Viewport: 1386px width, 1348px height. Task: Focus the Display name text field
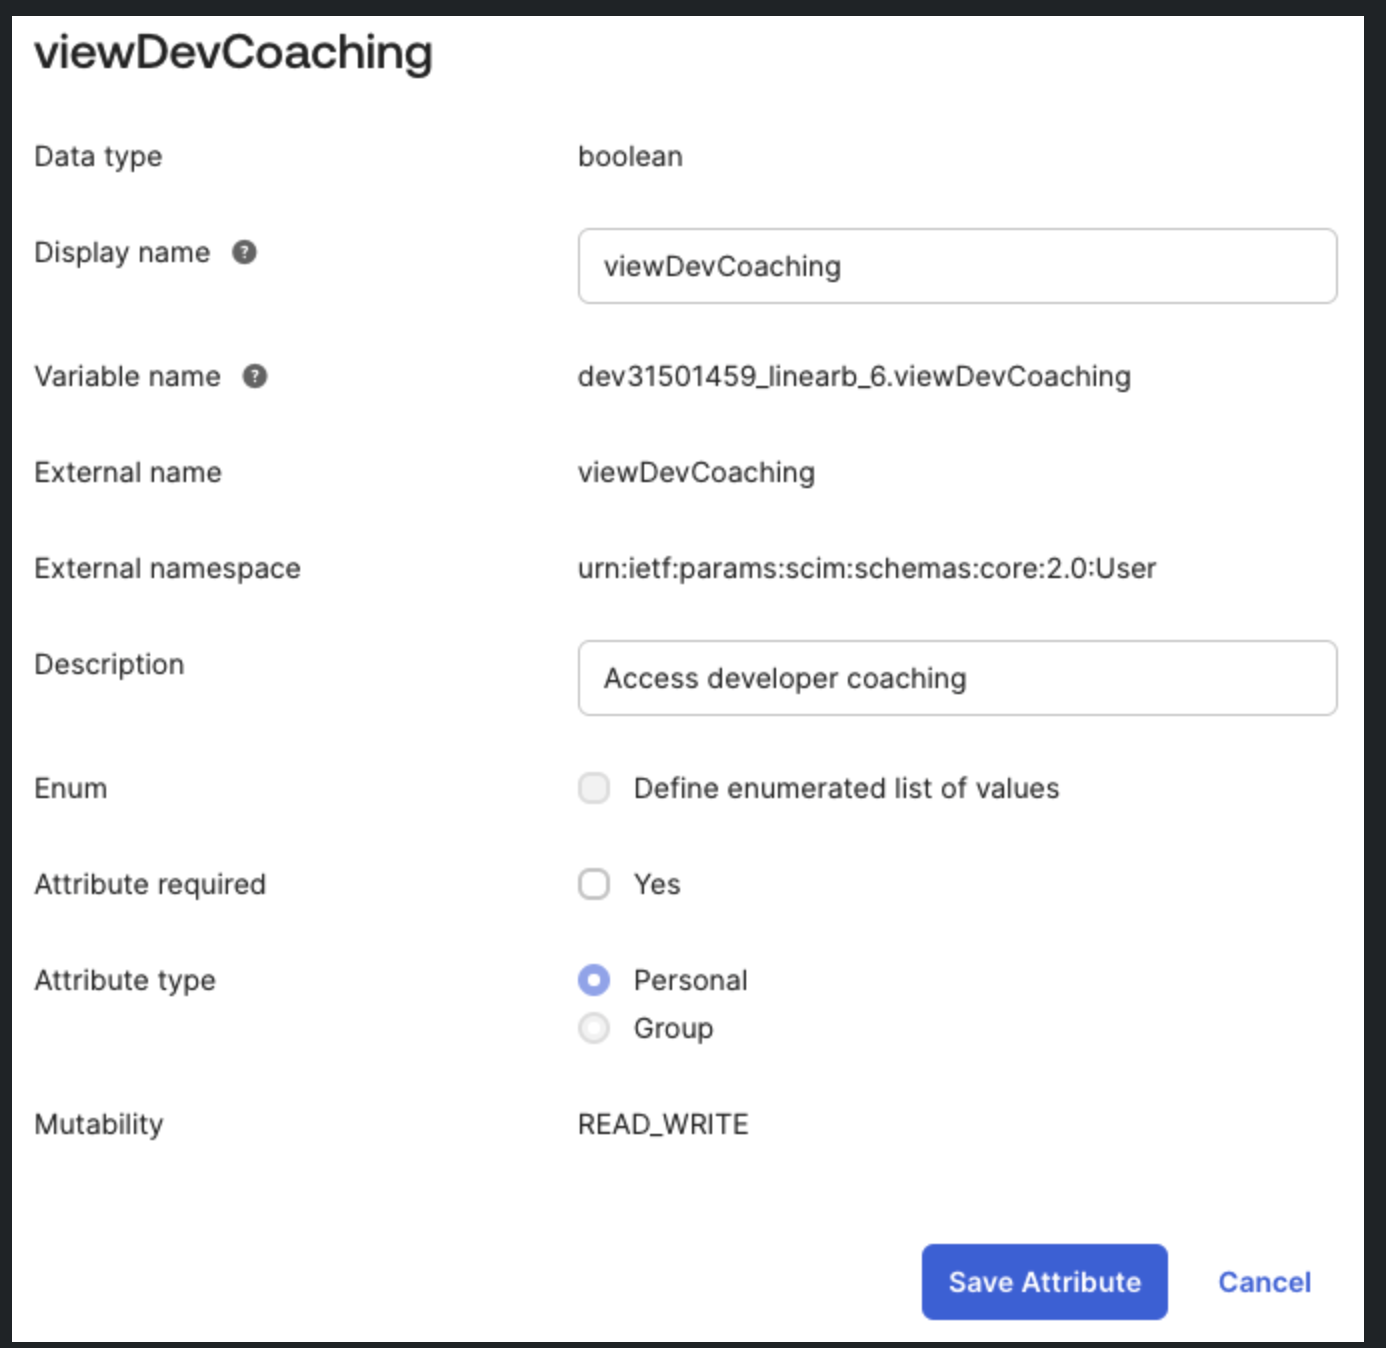click(957, 266)
